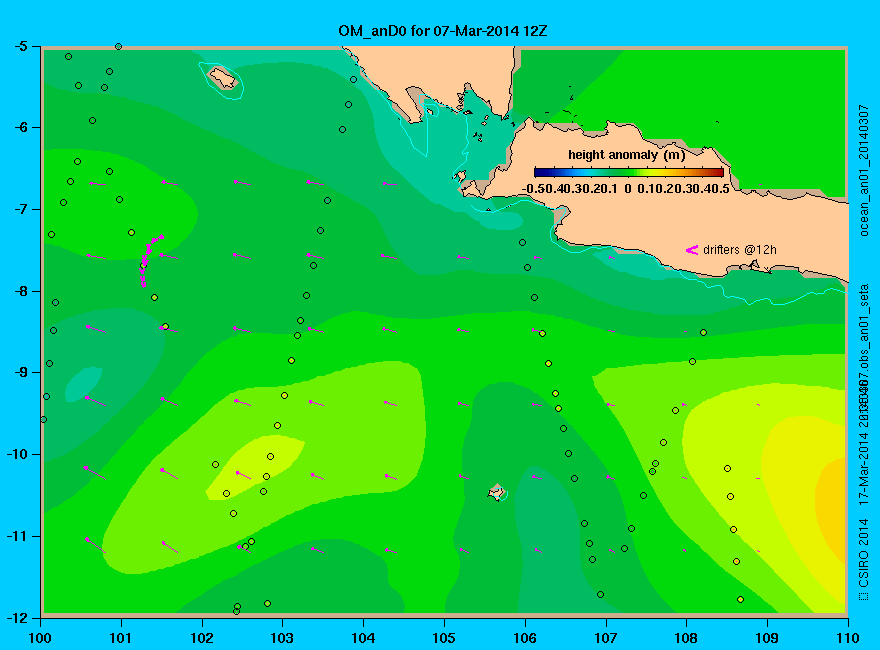Click the plot title OM_anD0 for 07-Mar-2014 12Z
This screenshot has width=880, height=650.
(x=442, y=31)
